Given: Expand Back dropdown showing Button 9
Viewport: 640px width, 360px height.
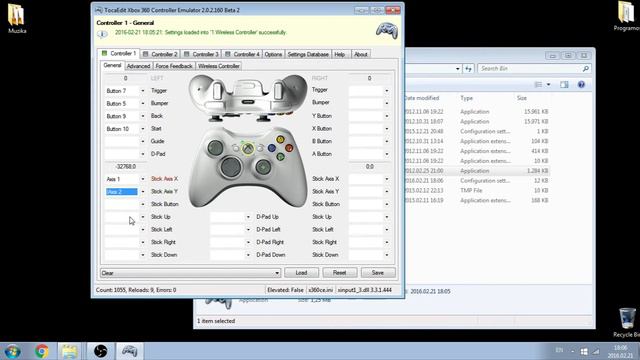Looking at the screenshot, I should (x=143, y=116).
